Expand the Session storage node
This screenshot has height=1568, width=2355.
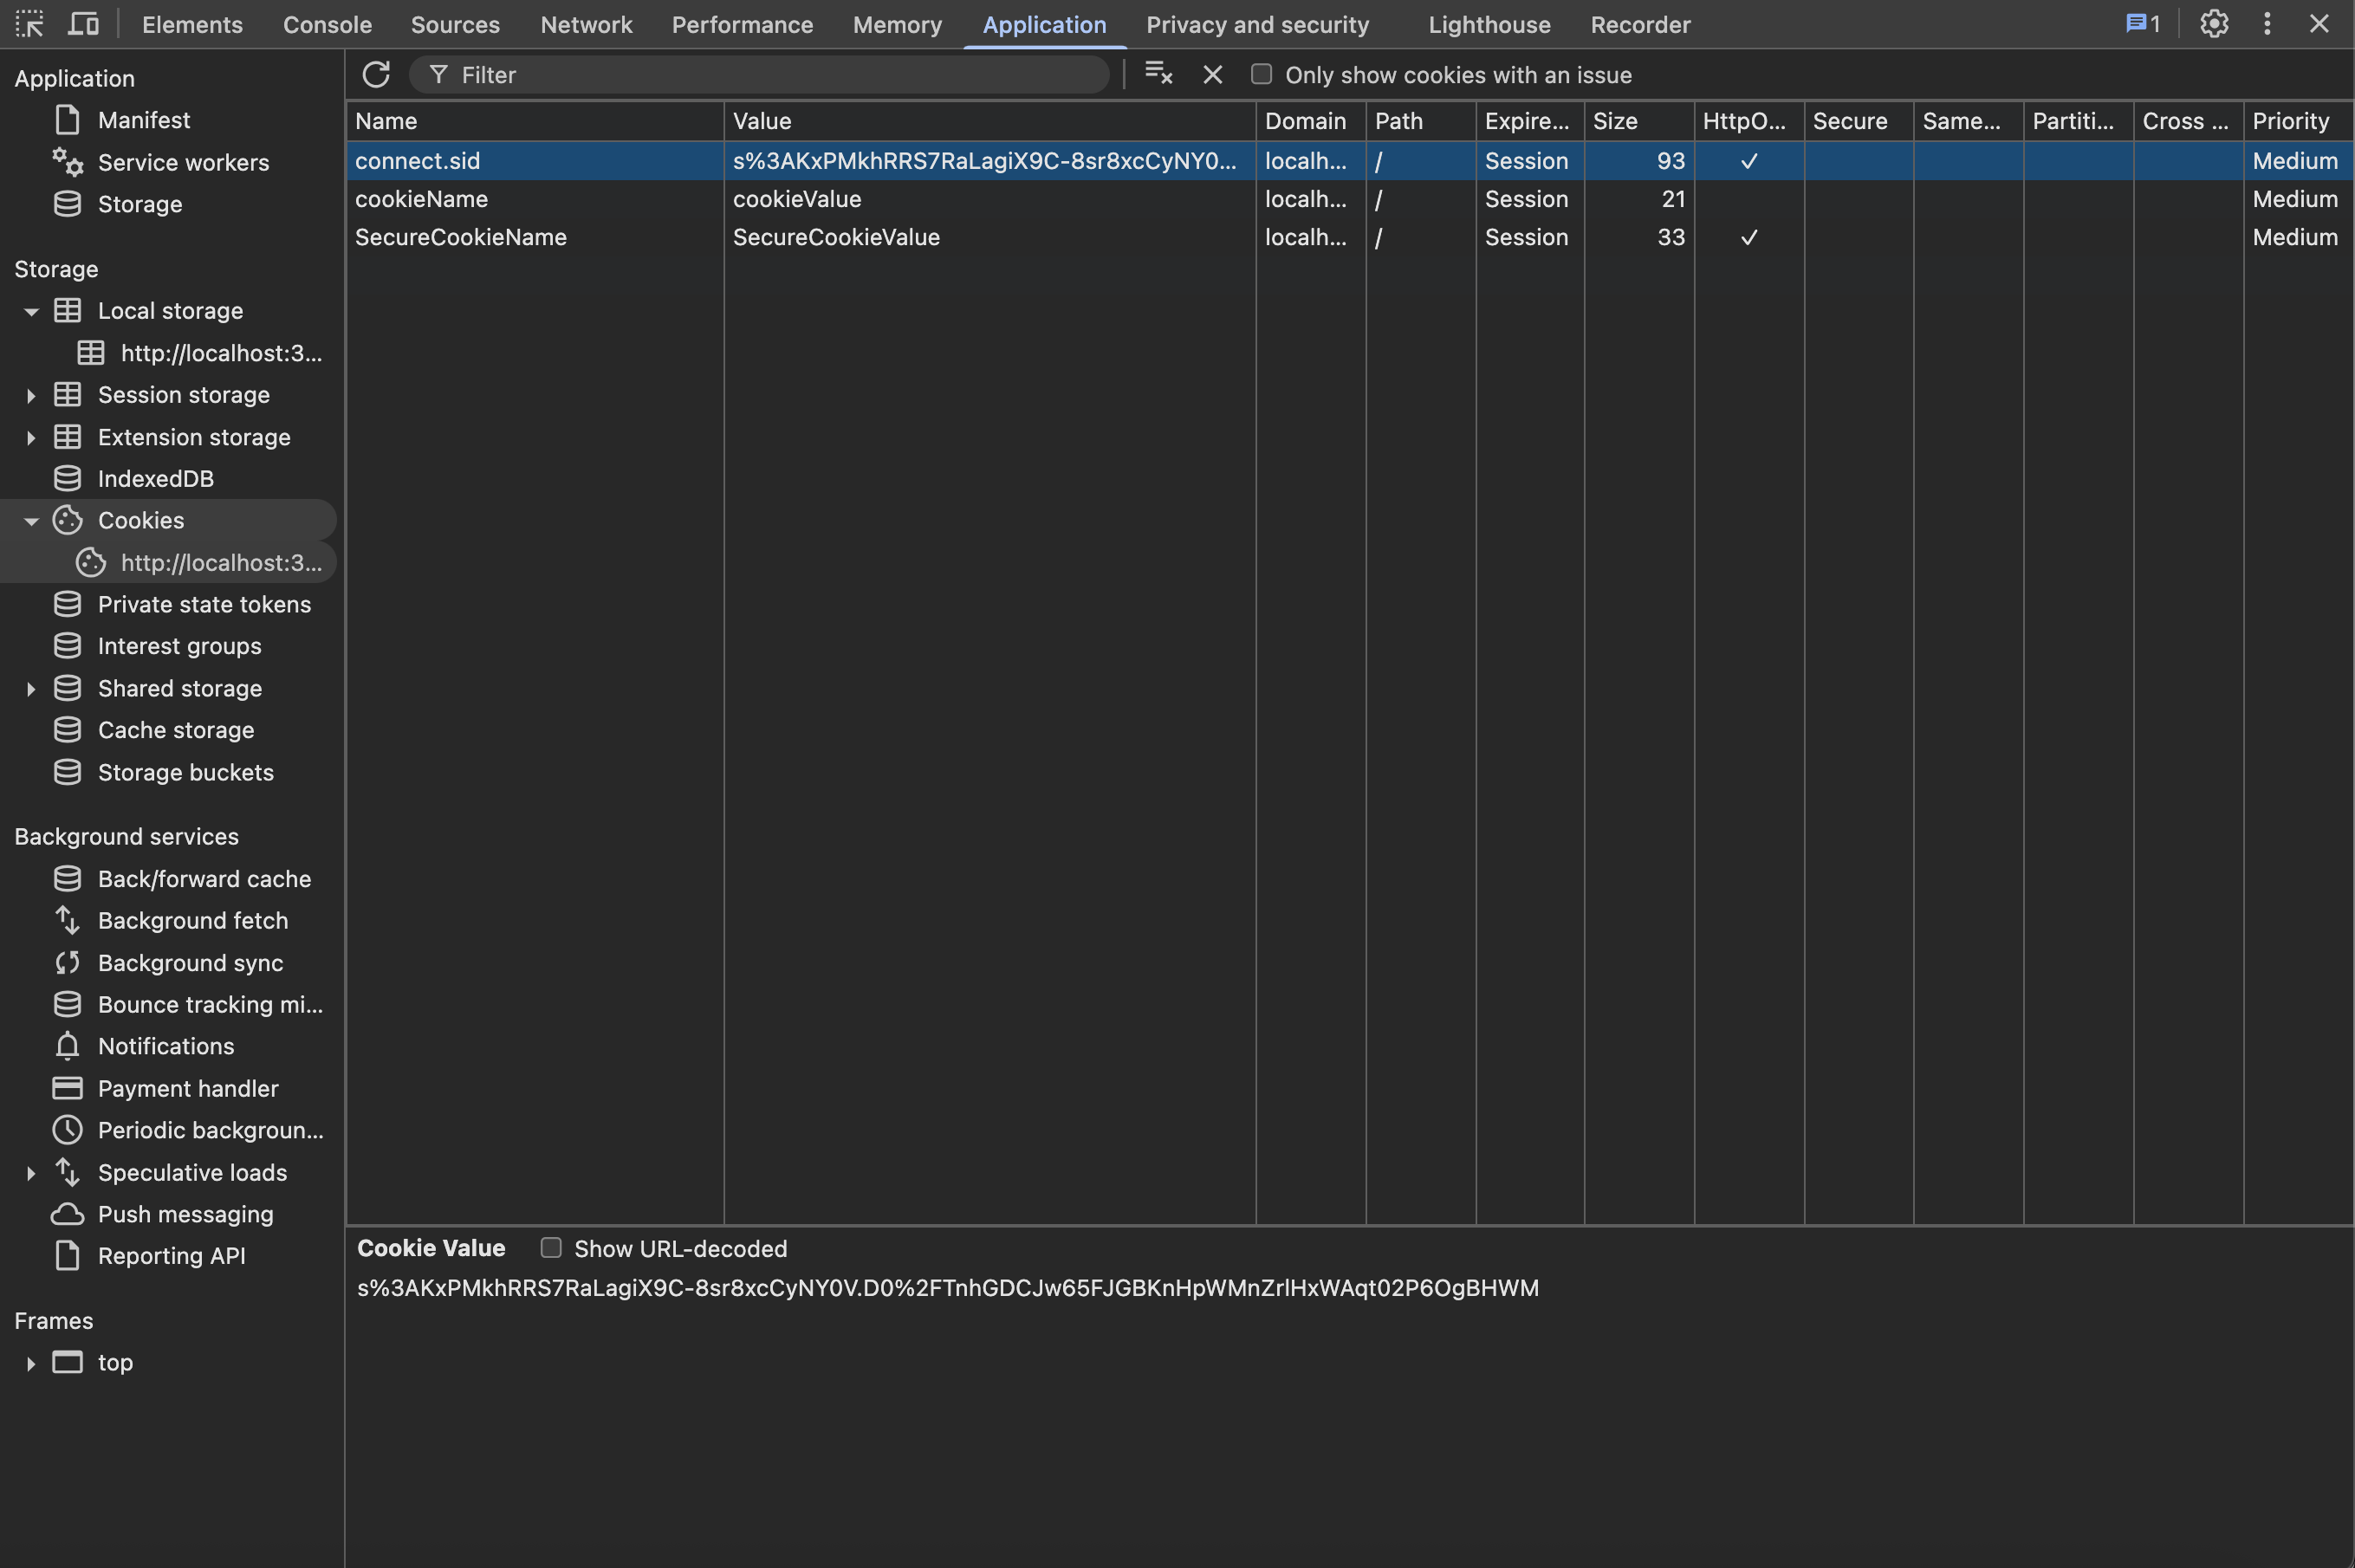31,395
